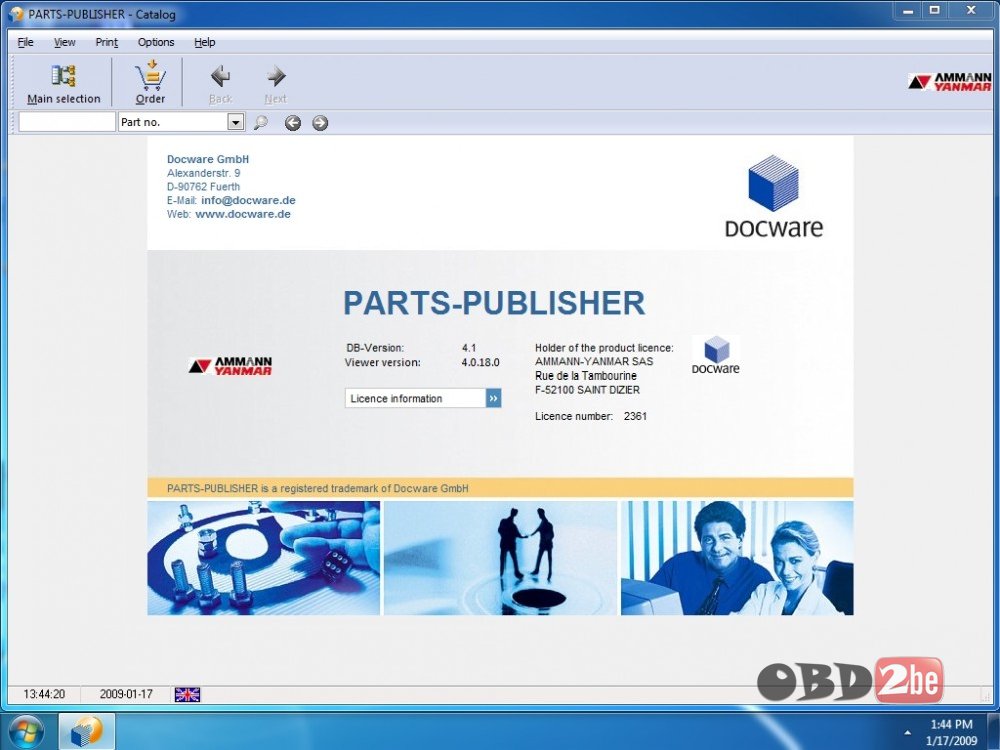Open the Options menu
The height and width of the screenshot is (750, 1000).
156,42
